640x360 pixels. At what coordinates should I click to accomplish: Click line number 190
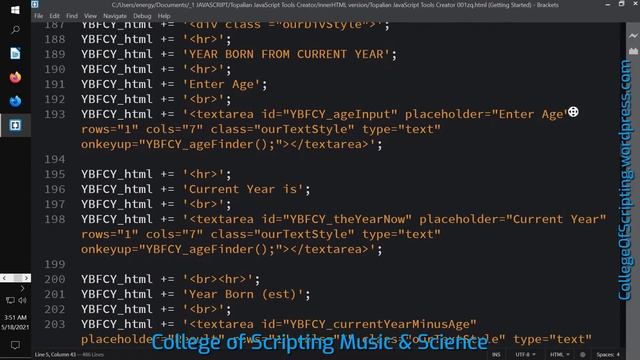55,69
